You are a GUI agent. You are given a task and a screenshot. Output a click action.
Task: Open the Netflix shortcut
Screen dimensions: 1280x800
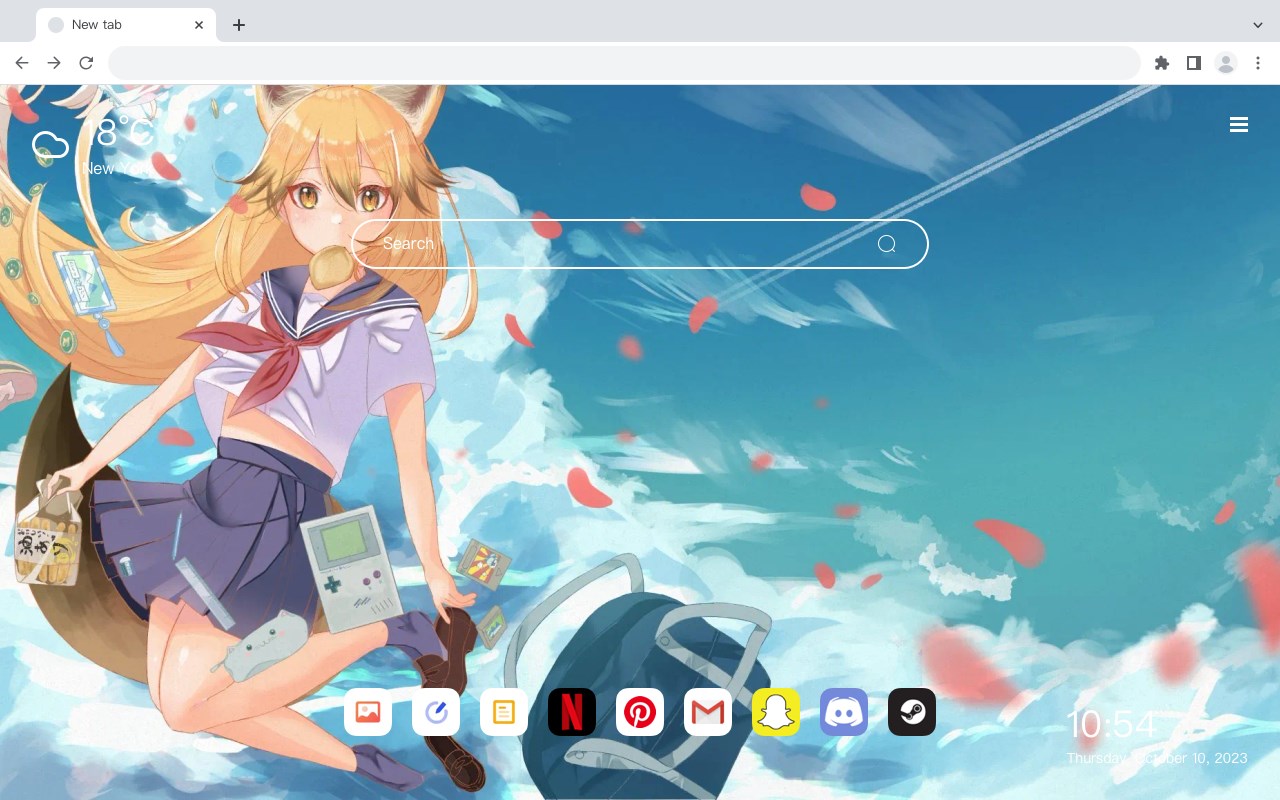click(x=572, y=712)
